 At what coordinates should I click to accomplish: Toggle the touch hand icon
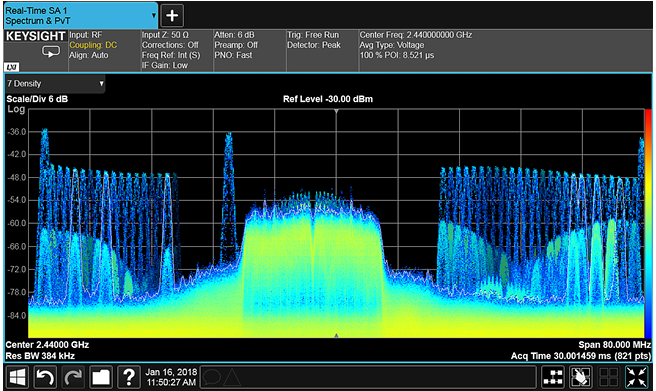581,378
